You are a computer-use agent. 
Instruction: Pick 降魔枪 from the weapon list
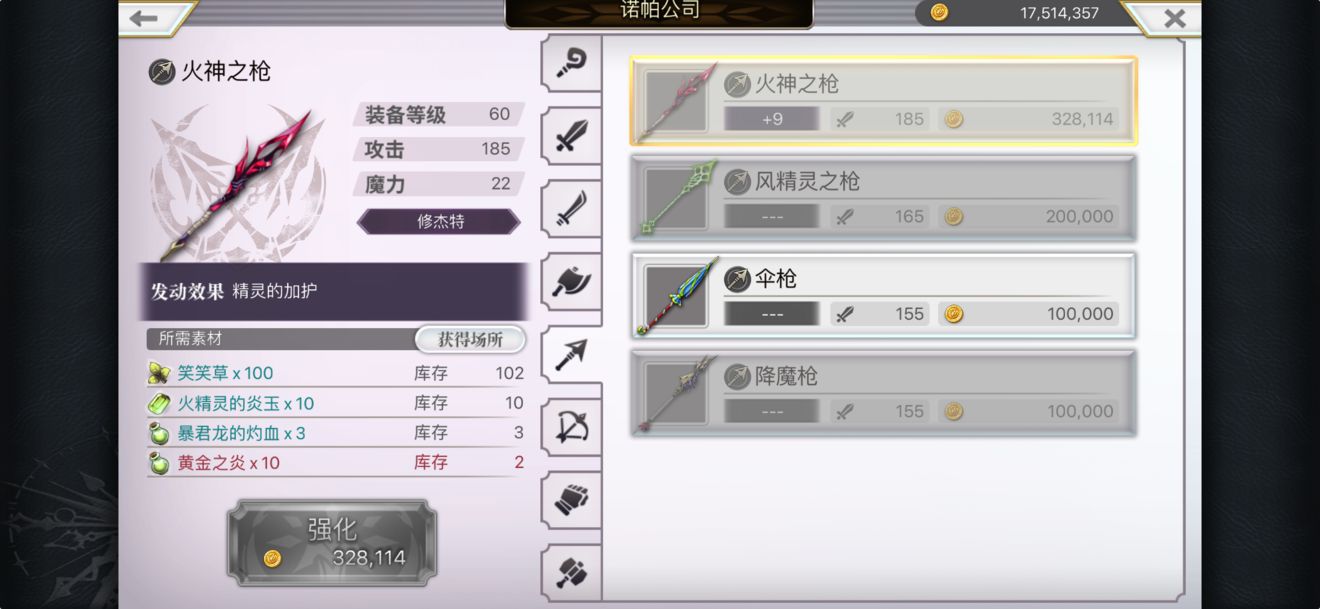tap(883, 393)
